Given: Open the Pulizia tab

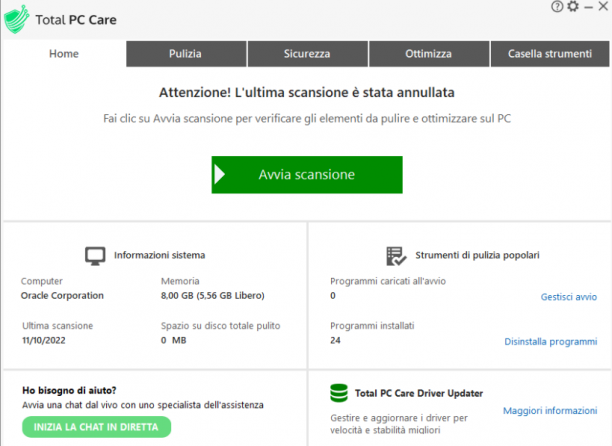Looking at the screenshot, I should pos(186,54).
